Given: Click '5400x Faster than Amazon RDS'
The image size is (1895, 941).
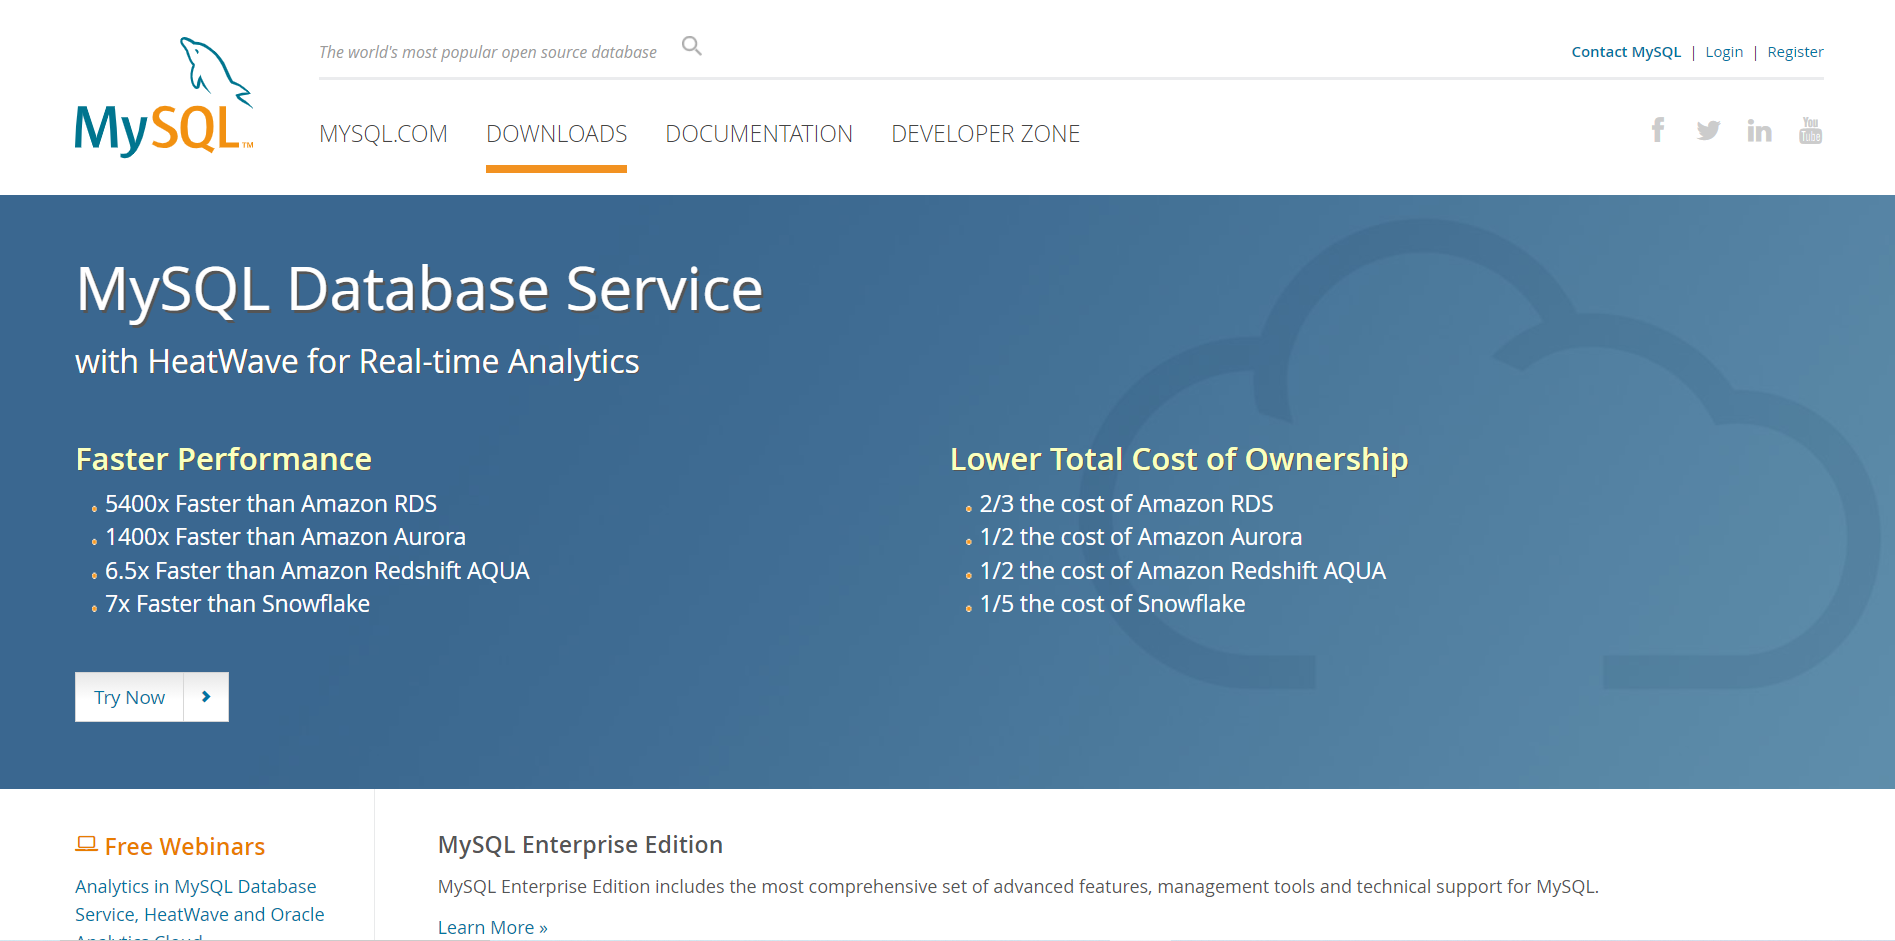Looking at the screenshot, I should 271,504.
